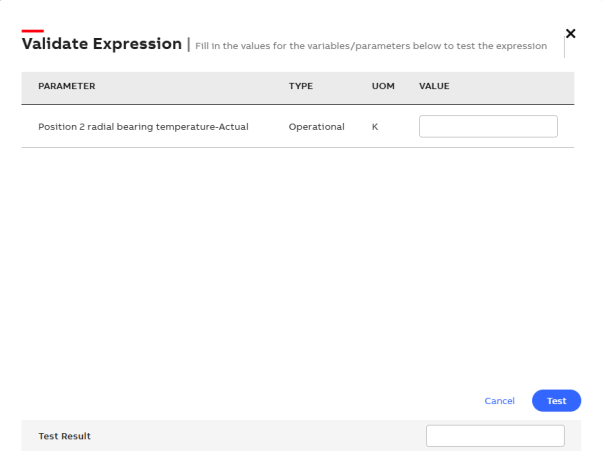The width and height of the screenshot is (602, 469).
Task: Click the UOM column header
Action: coord(383,86)
